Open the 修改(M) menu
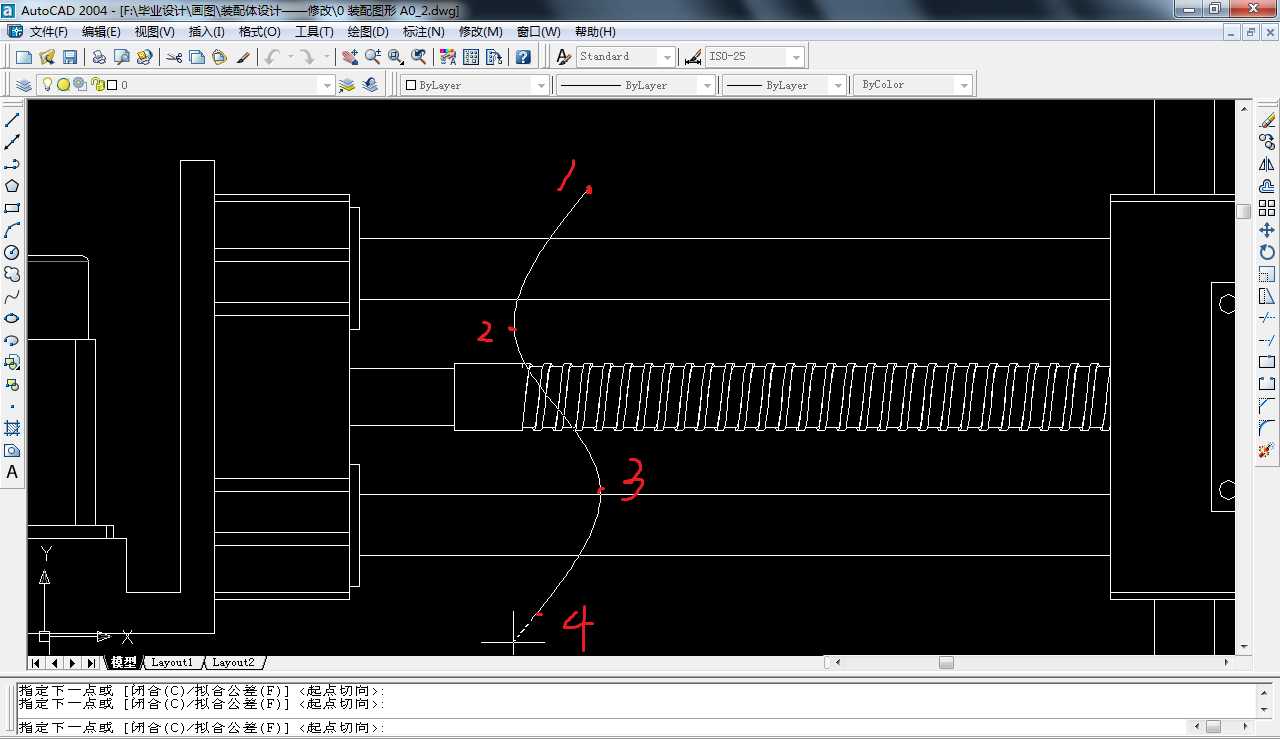The width and height of the screenshot is (1280, 740). point(480,32)
